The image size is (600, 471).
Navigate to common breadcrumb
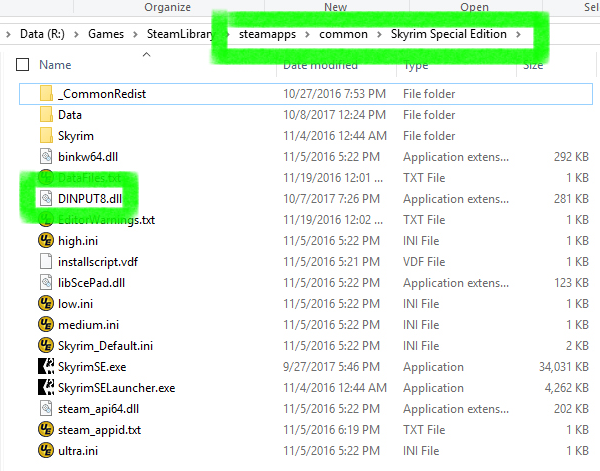(343, 34)
